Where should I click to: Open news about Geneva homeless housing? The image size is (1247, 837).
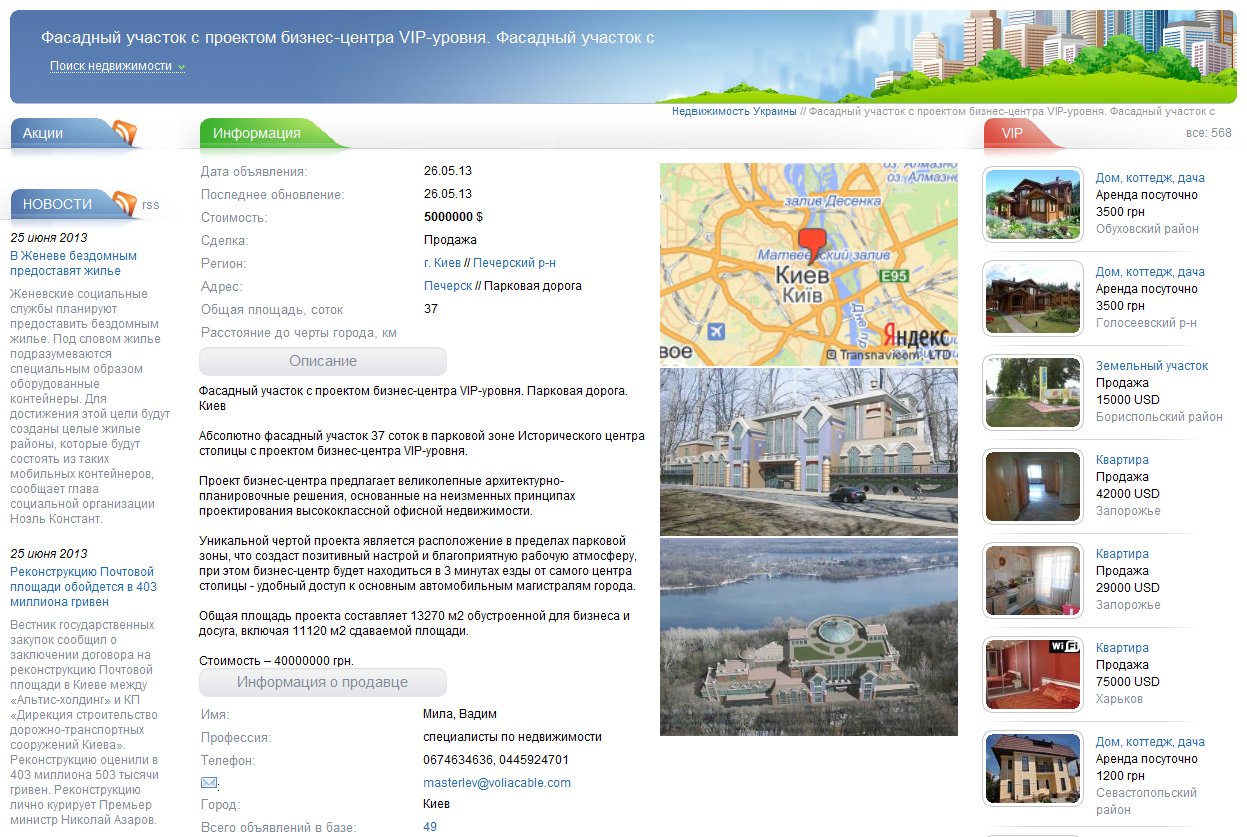point(73,263)
